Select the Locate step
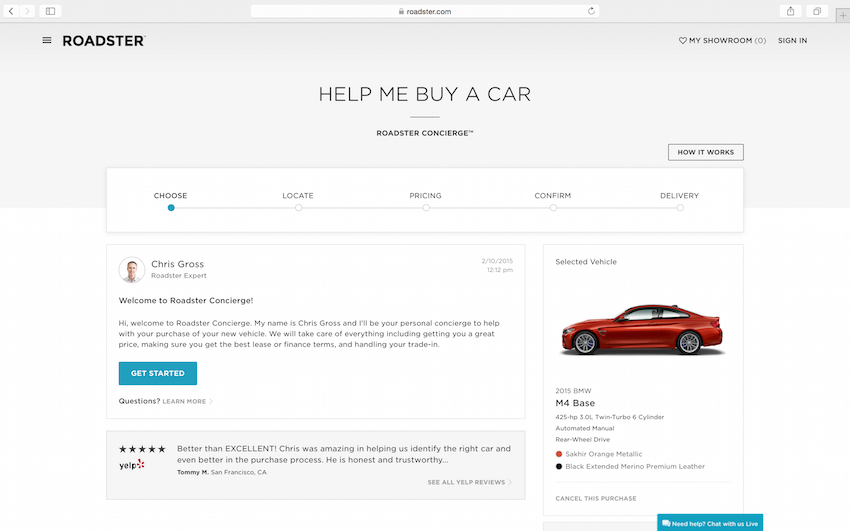 (x=298, y=196)
